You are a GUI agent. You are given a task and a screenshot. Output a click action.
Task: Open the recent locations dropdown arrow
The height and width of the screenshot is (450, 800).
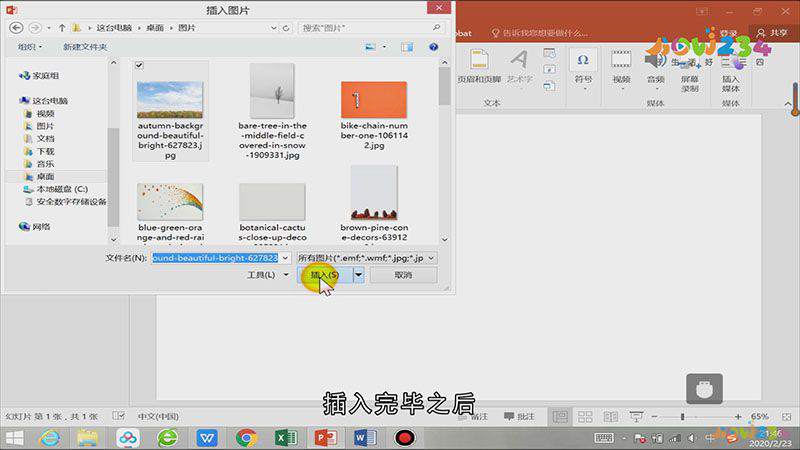48,28
